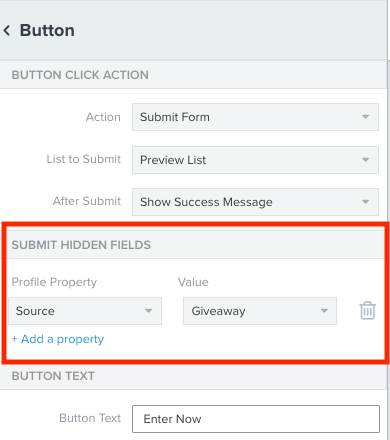Click the Button panel title
The image size is (390, 440).
[x=47, y=30]
